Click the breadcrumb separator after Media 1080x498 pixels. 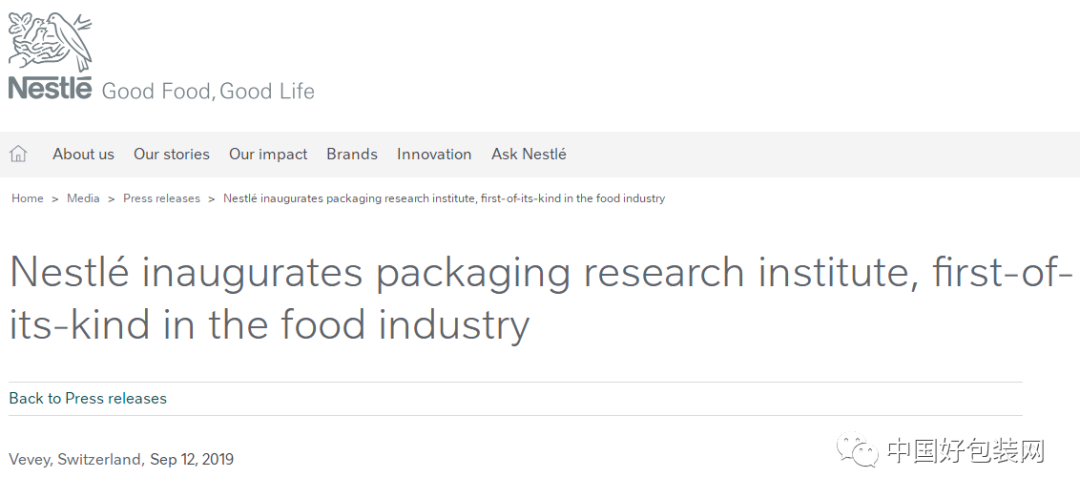point(112,199)
